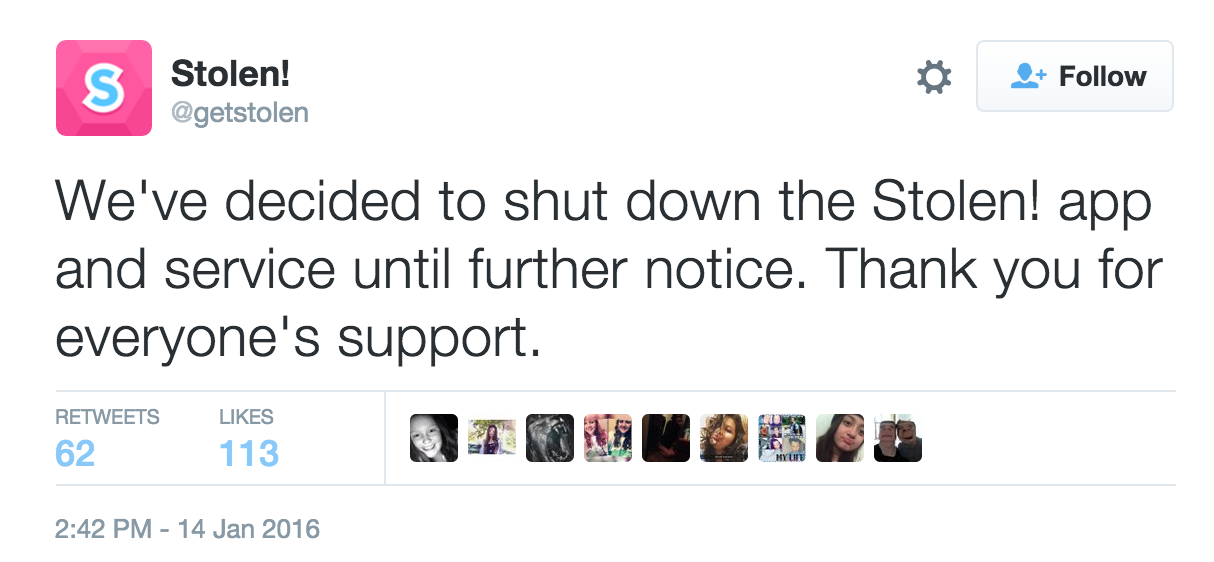Open the dark-haired girl pouting avatar
Viewport: 1214px width, 562px height.
(x=840, y=438)
